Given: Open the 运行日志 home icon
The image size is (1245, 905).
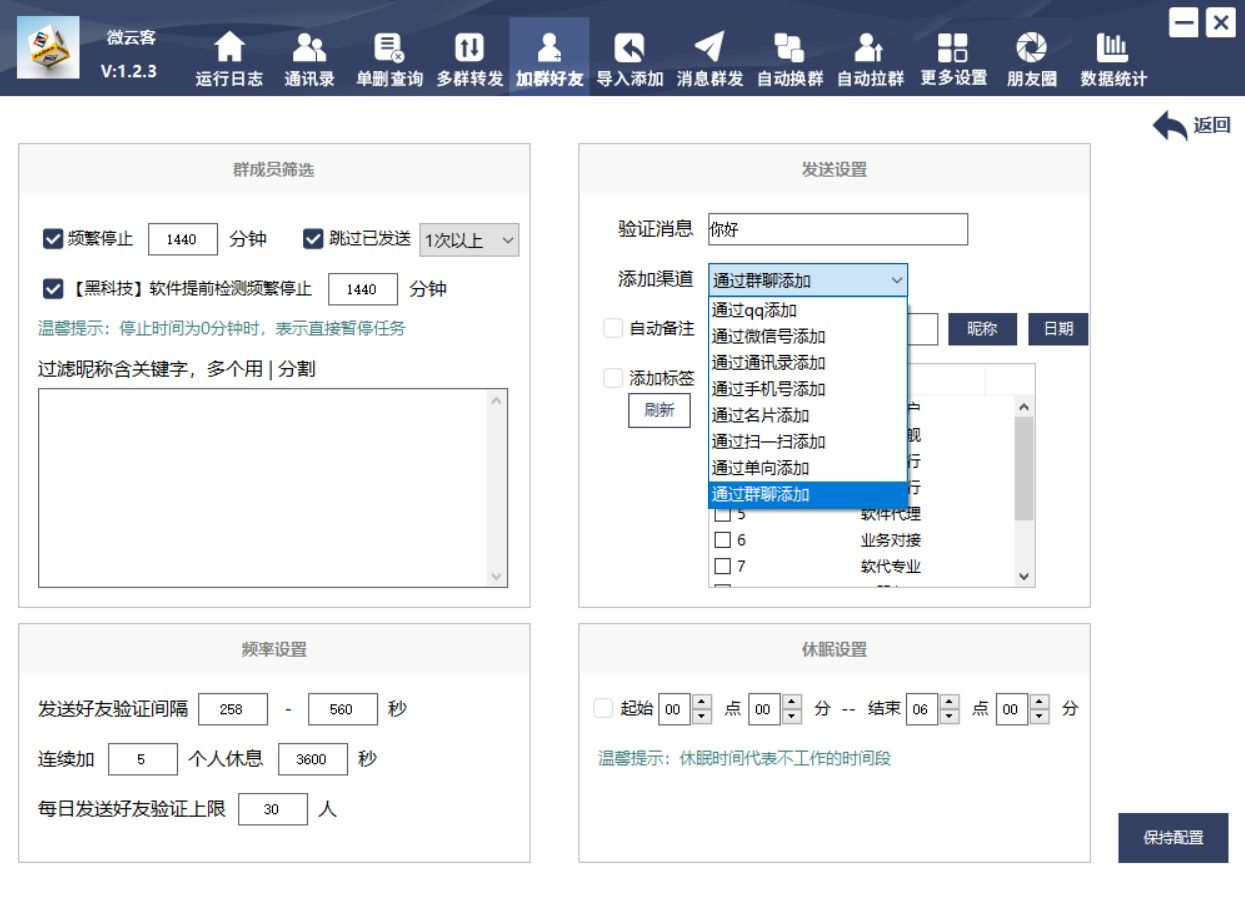Looking at the screenshot, I should tap(230, 47).
